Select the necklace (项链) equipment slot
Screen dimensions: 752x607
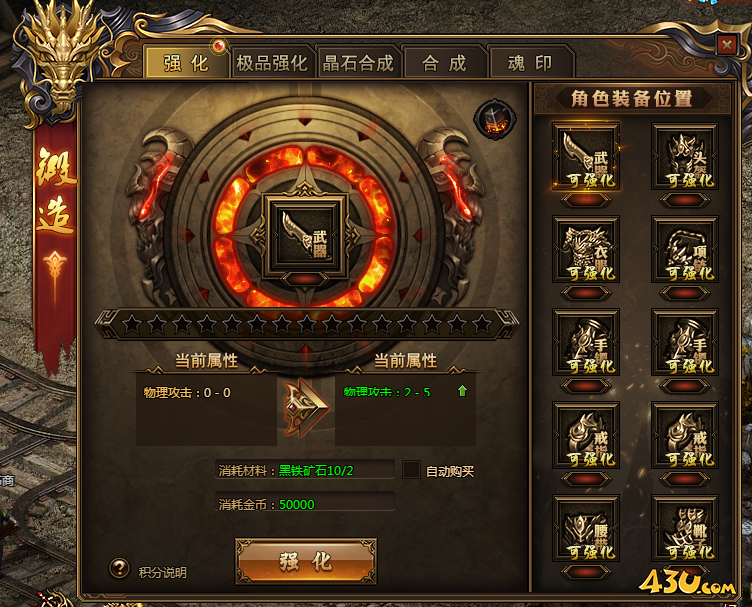pyautogui.click(x=684, y=249)
